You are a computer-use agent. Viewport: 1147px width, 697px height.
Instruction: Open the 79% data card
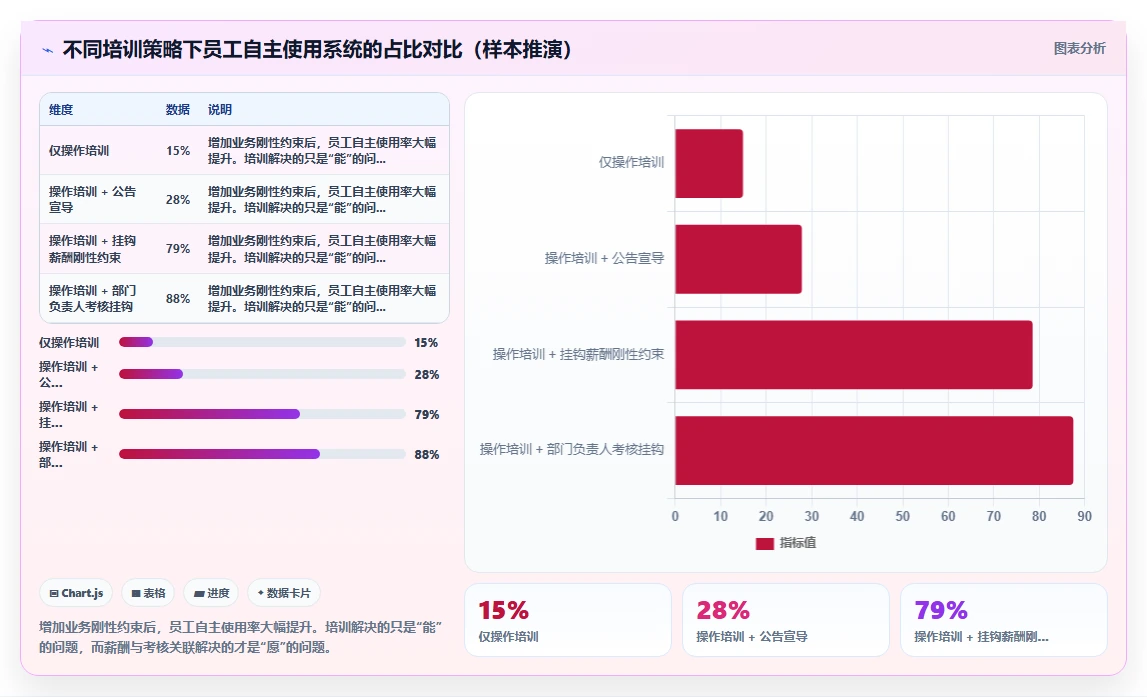[1004, 620]
